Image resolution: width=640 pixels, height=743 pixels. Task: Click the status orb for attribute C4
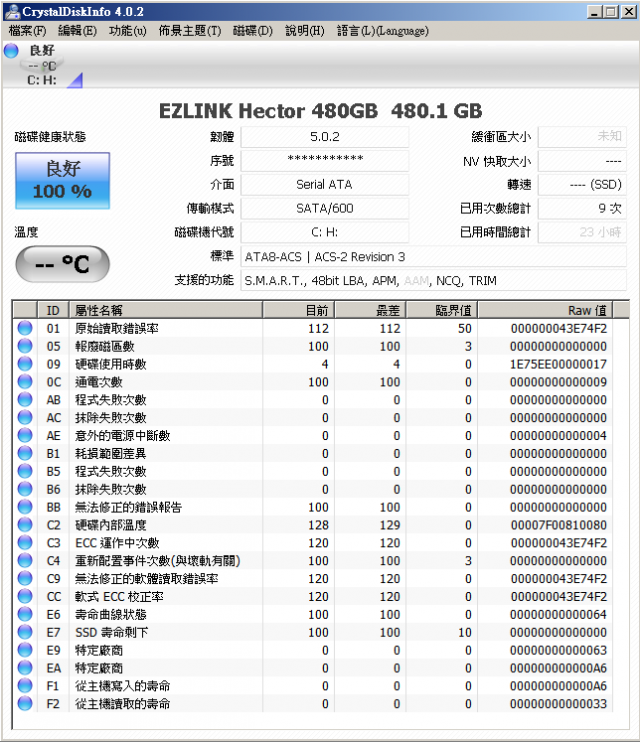click(25, 561)
